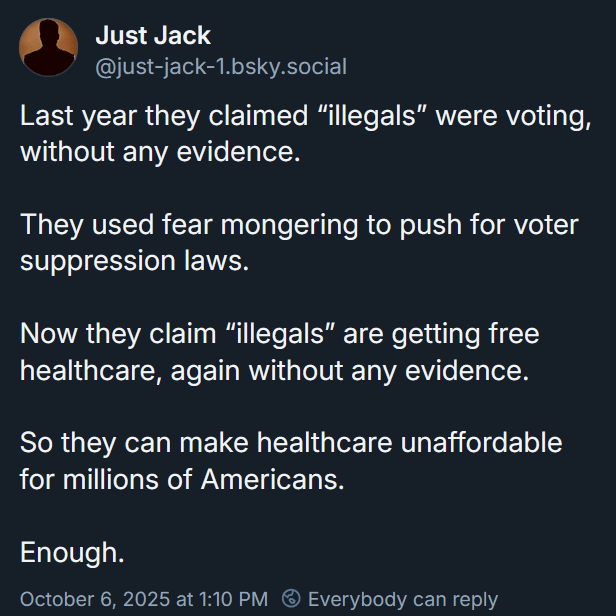This screenshot has height=616, width=616.
Task: Click Just Jack's profile avatar picture
Action: [x=49, y=47]
